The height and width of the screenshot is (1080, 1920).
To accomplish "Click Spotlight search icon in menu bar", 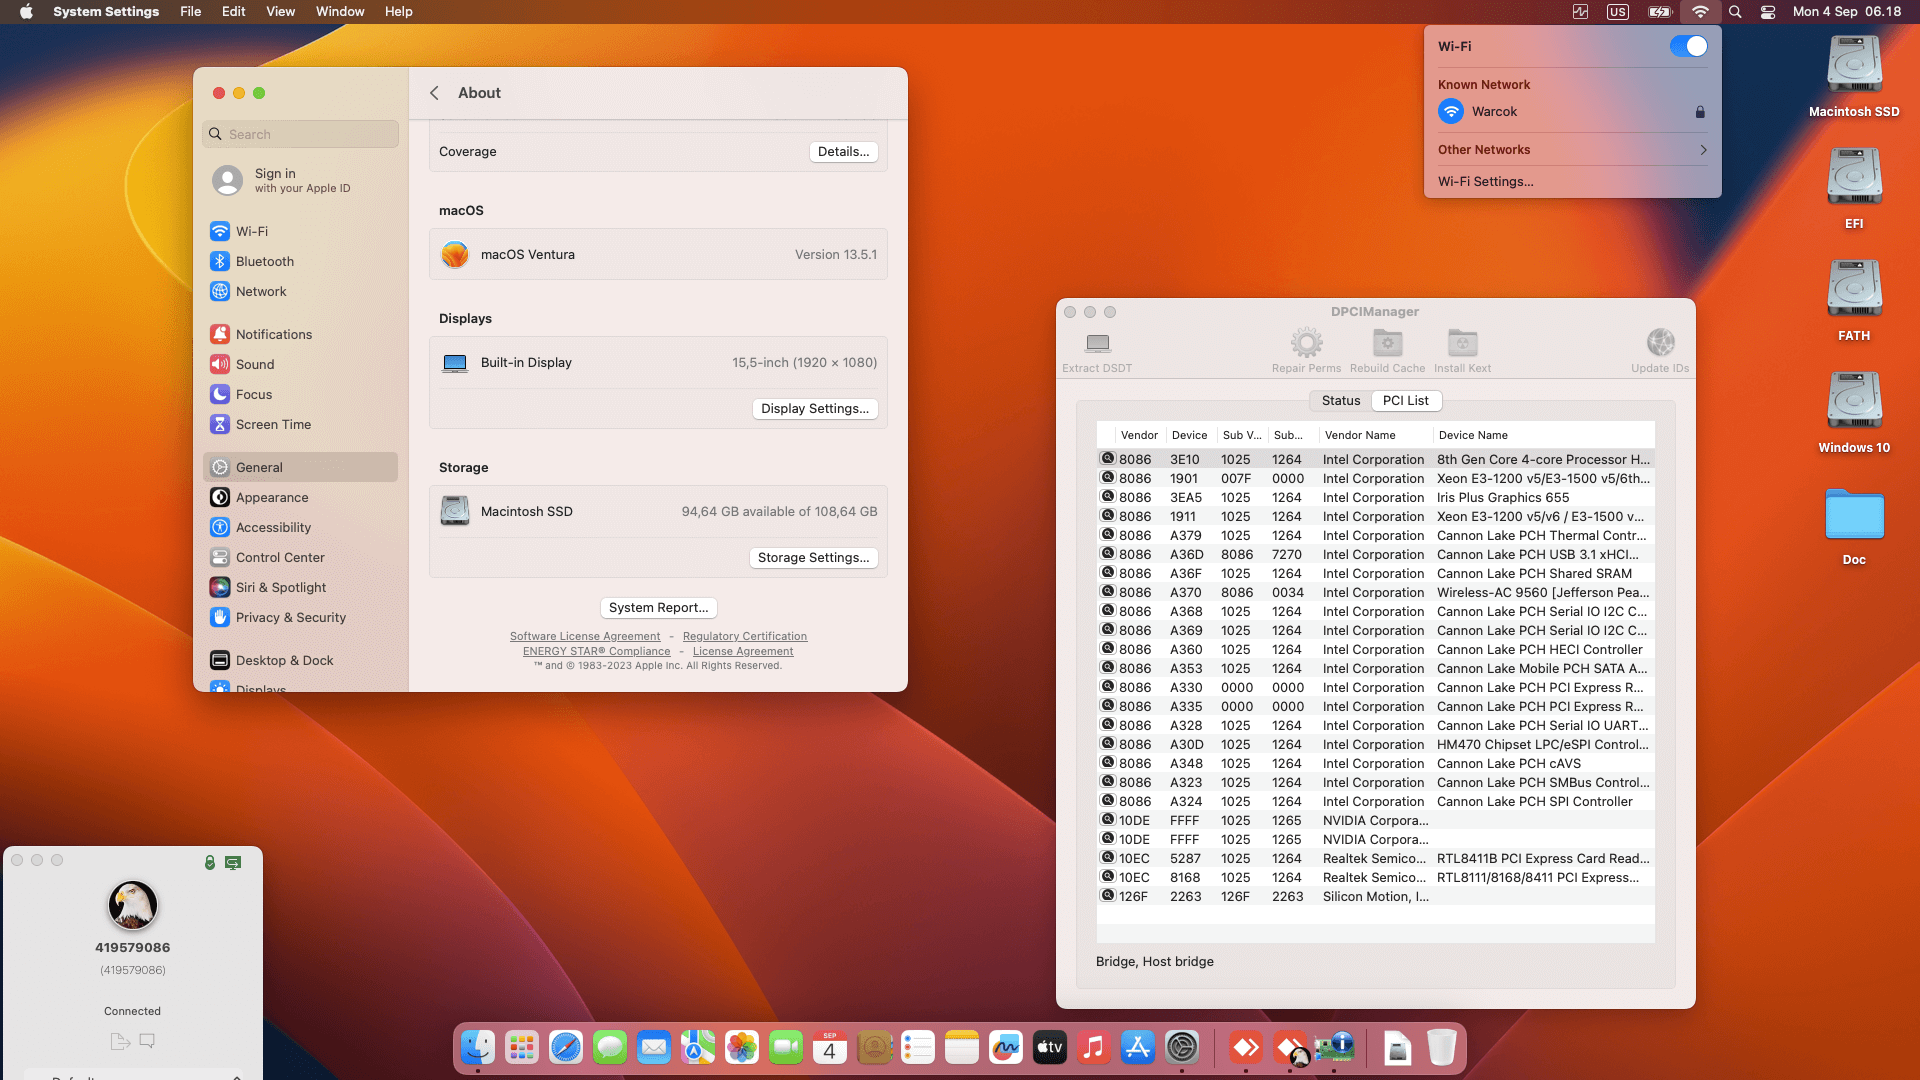I will tap(1735, 12).
